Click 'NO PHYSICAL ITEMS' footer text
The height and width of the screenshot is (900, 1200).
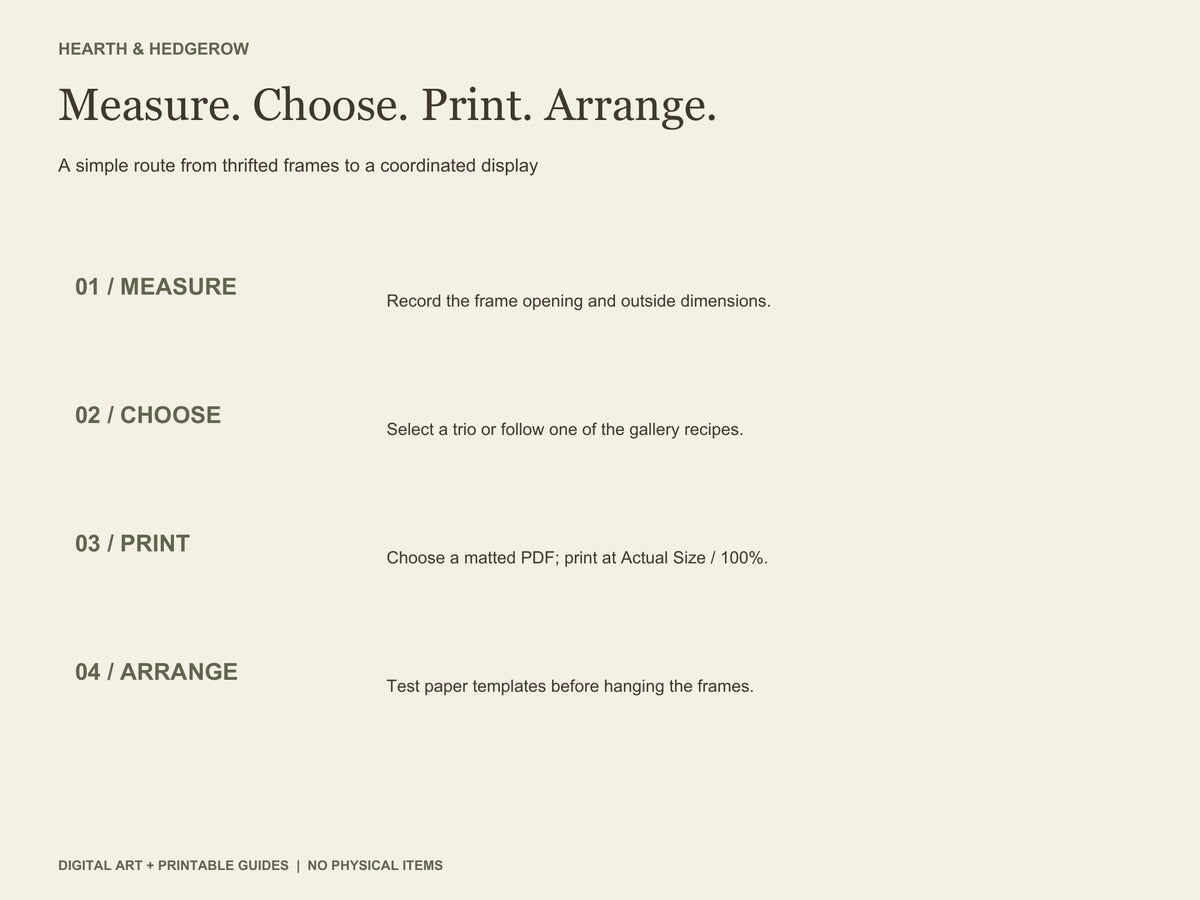pyautogui.click(x=375, y=866)
